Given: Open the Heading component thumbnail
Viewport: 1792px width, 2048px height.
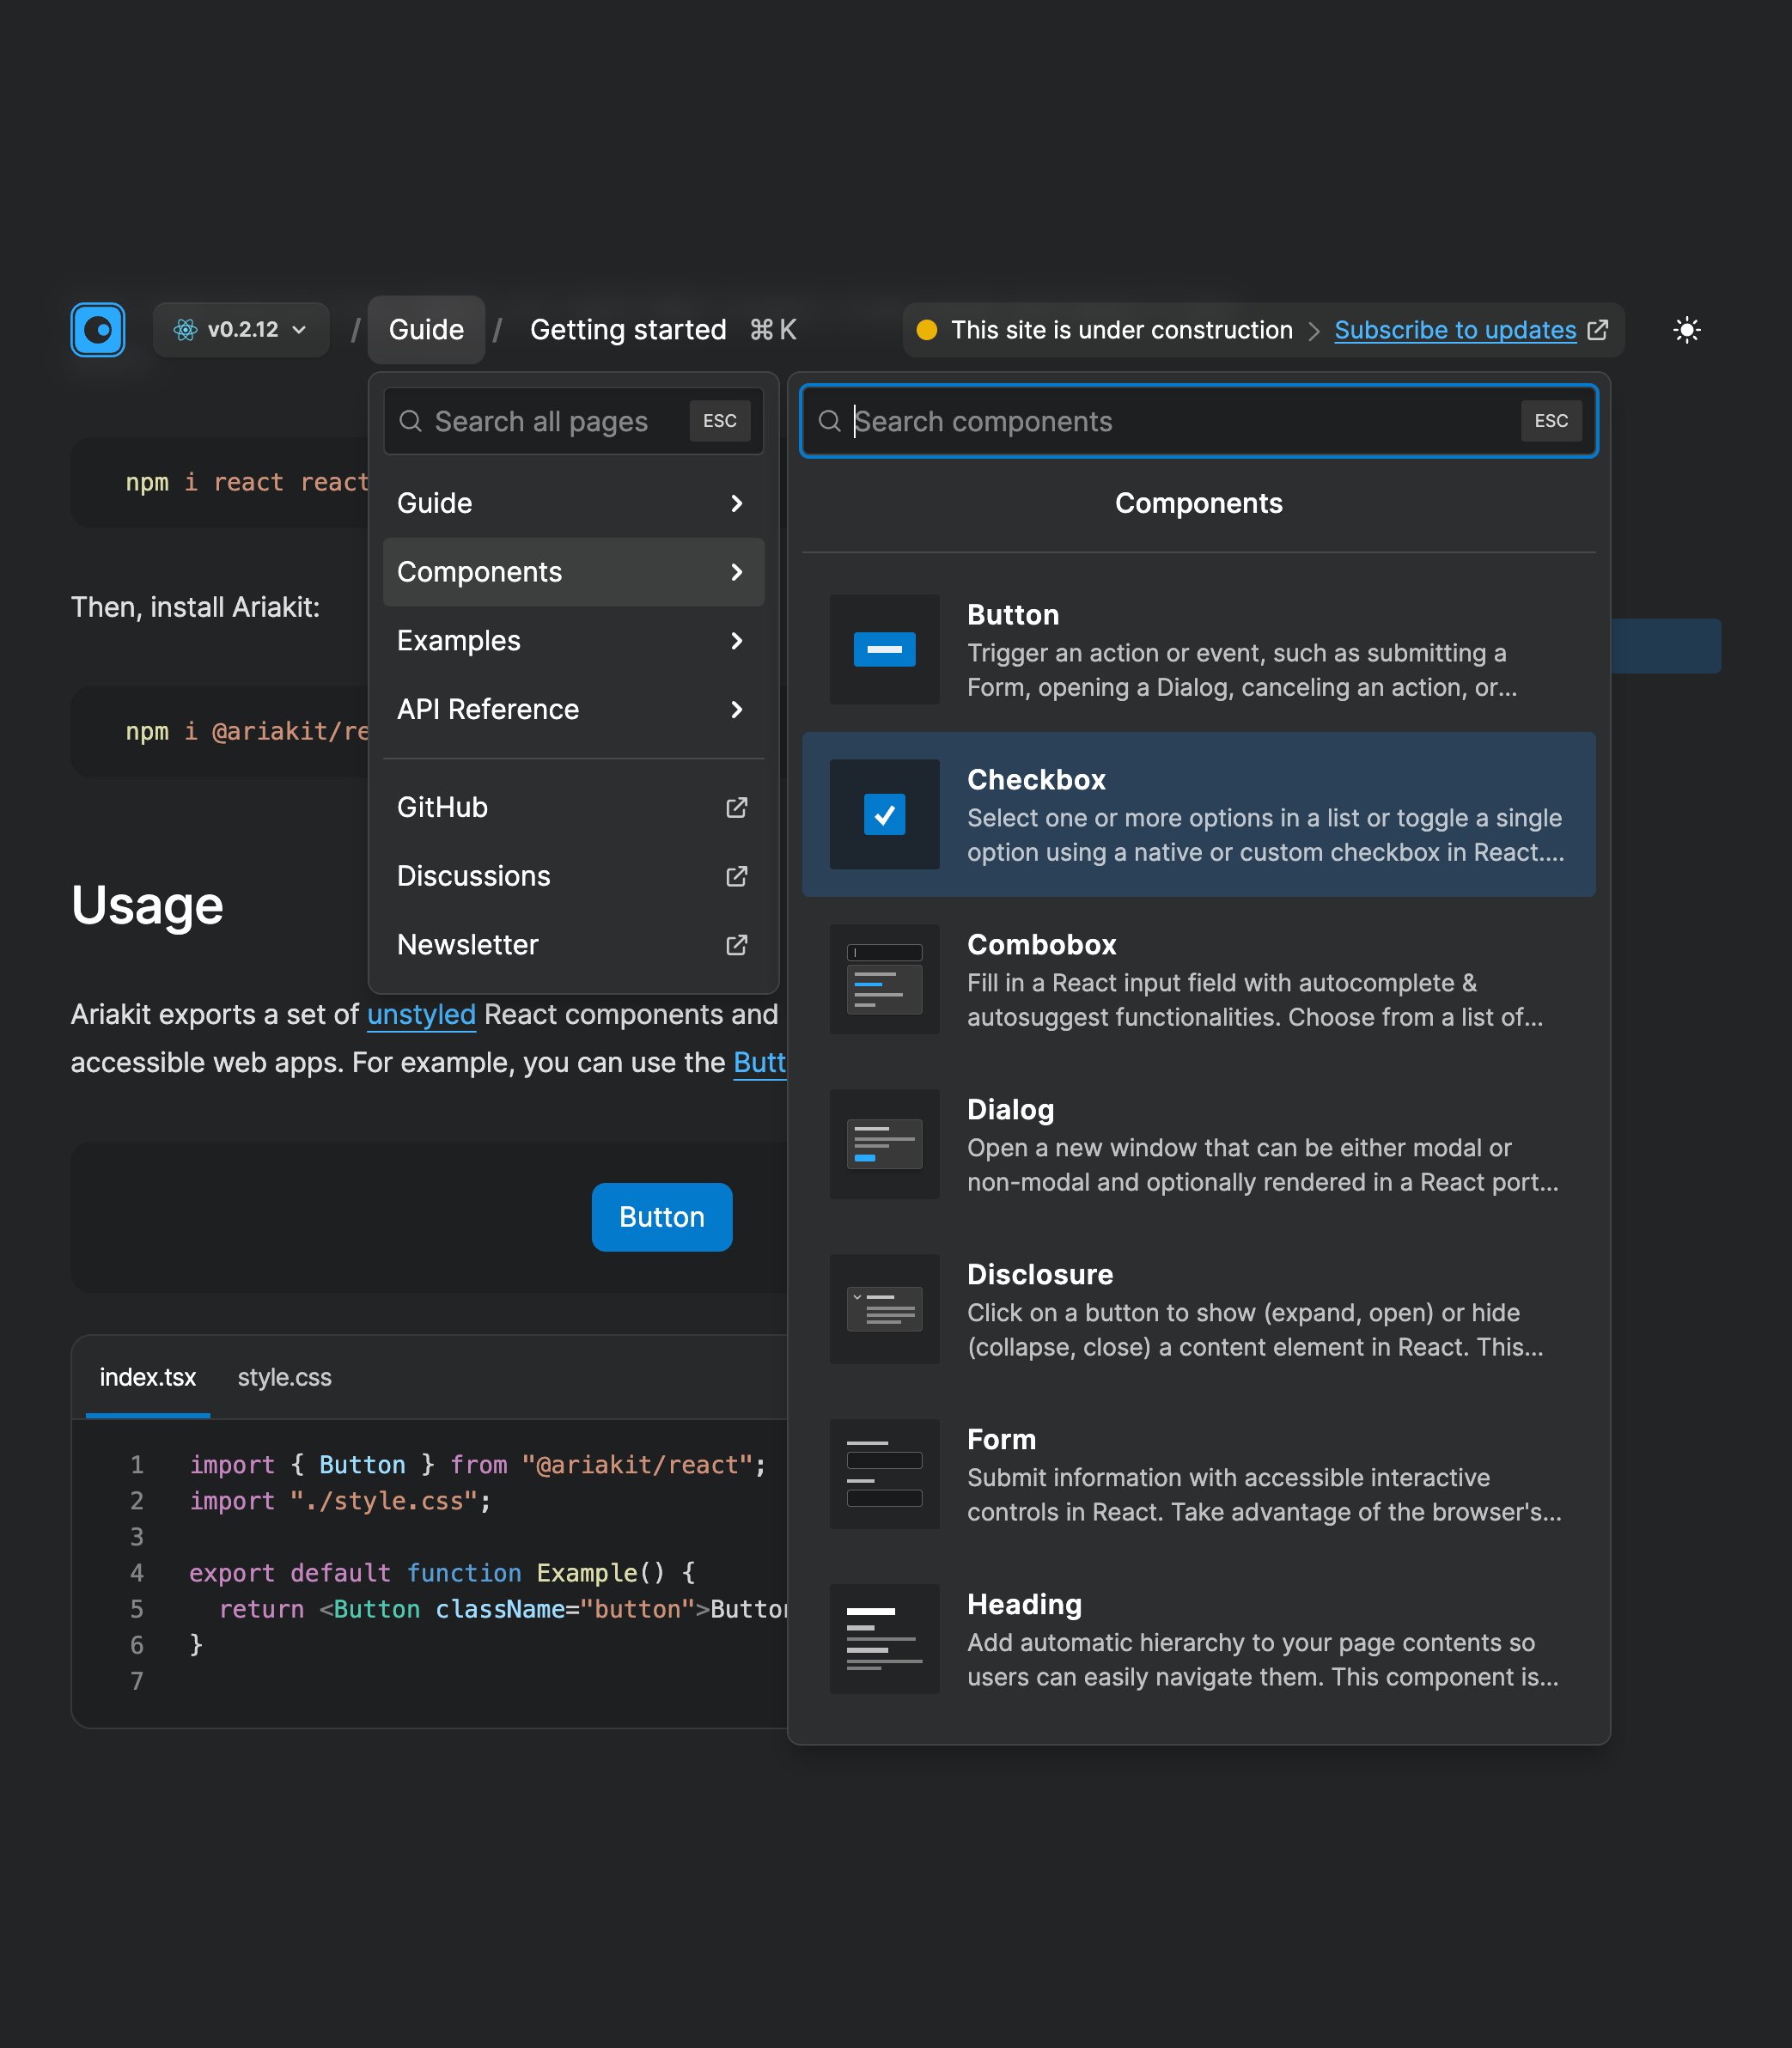Looking at the screenshot, I should pyautogui.click(x=884, y=1640).
